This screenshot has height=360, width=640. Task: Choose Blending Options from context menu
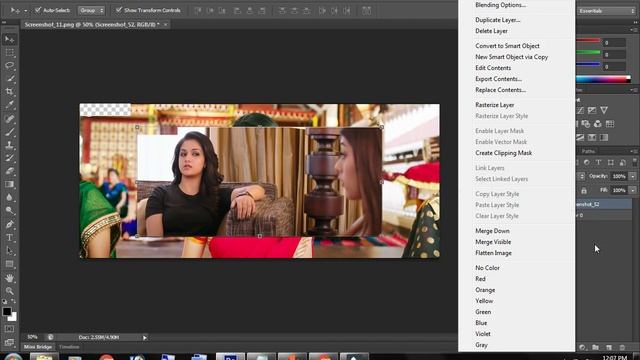[500, 5]
